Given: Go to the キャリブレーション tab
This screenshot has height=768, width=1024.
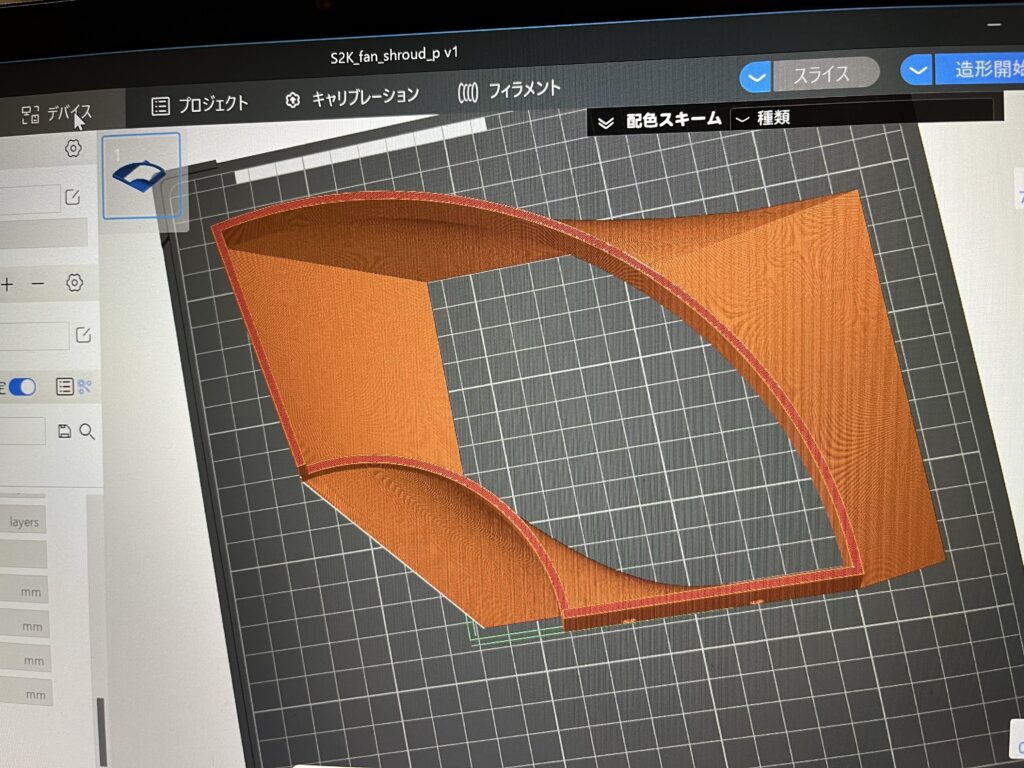Looking at the screenshot, I should 352,97.
